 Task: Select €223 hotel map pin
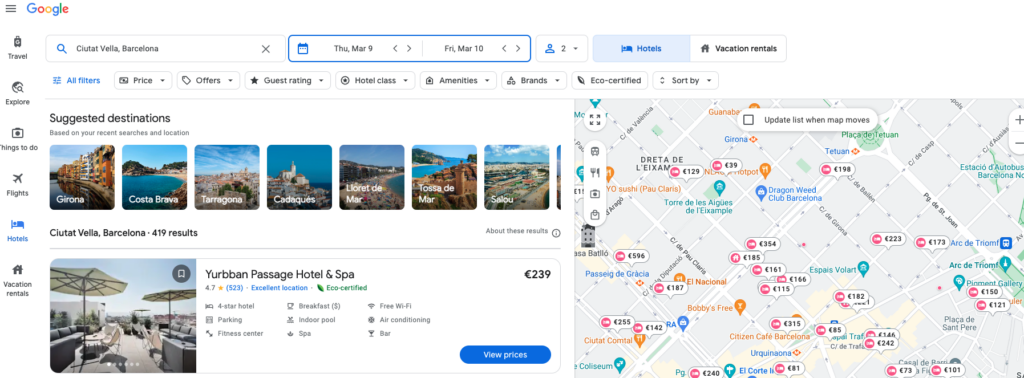(x=887, y=240)
